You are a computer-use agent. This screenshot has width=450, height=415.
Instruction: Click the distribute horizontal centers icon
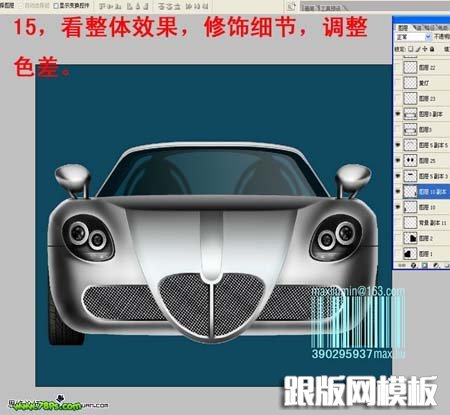point(197,6)
